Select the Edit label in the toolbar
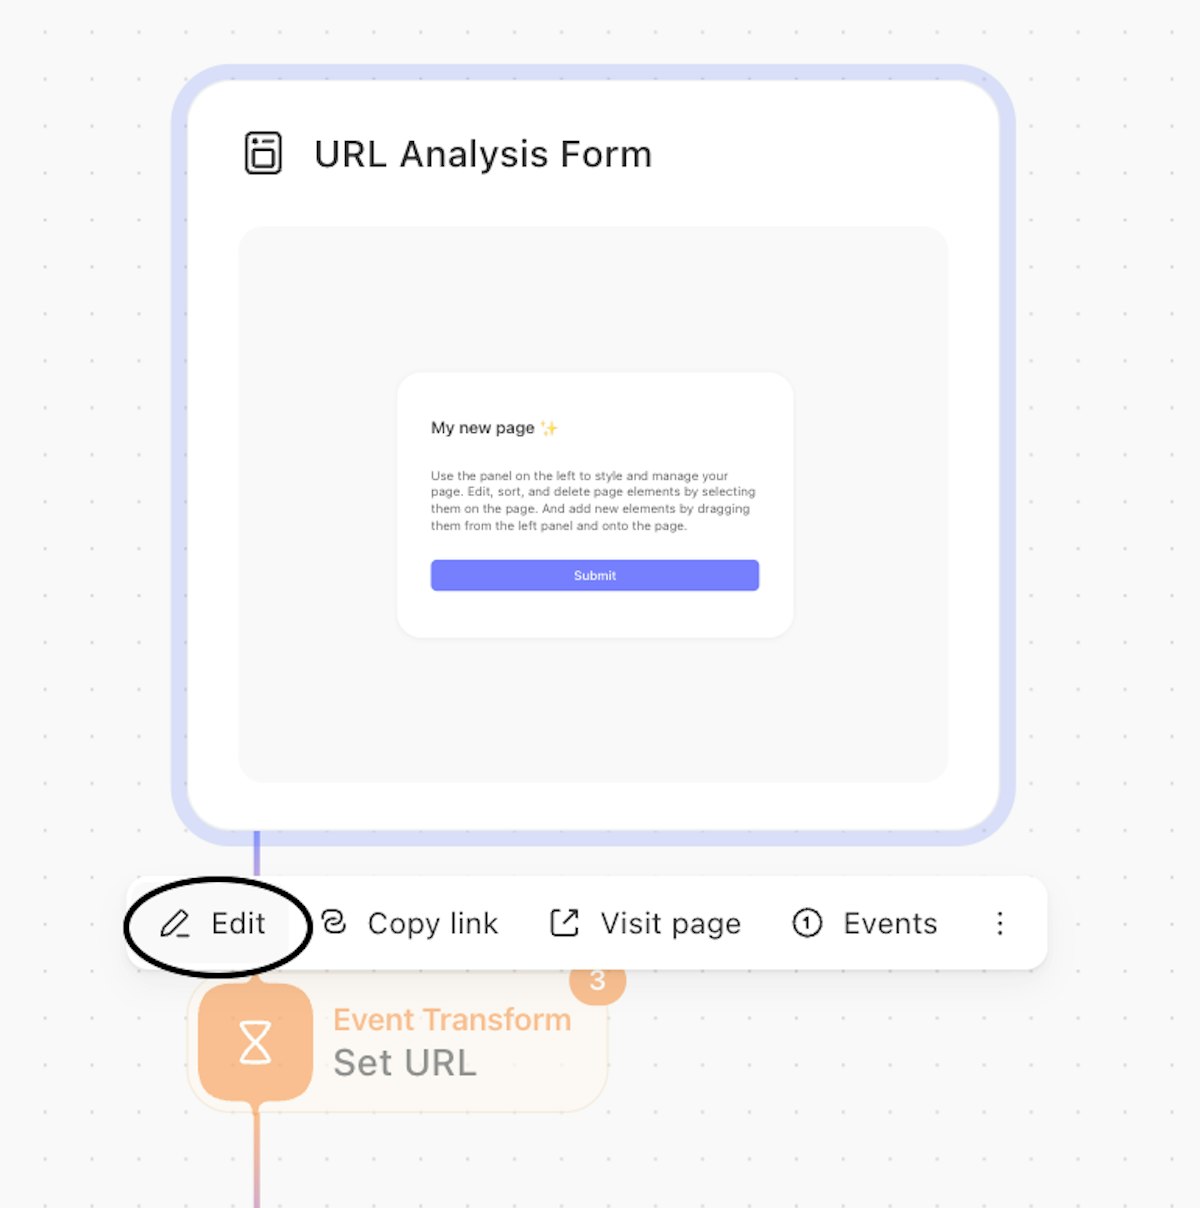 [238, 923]
